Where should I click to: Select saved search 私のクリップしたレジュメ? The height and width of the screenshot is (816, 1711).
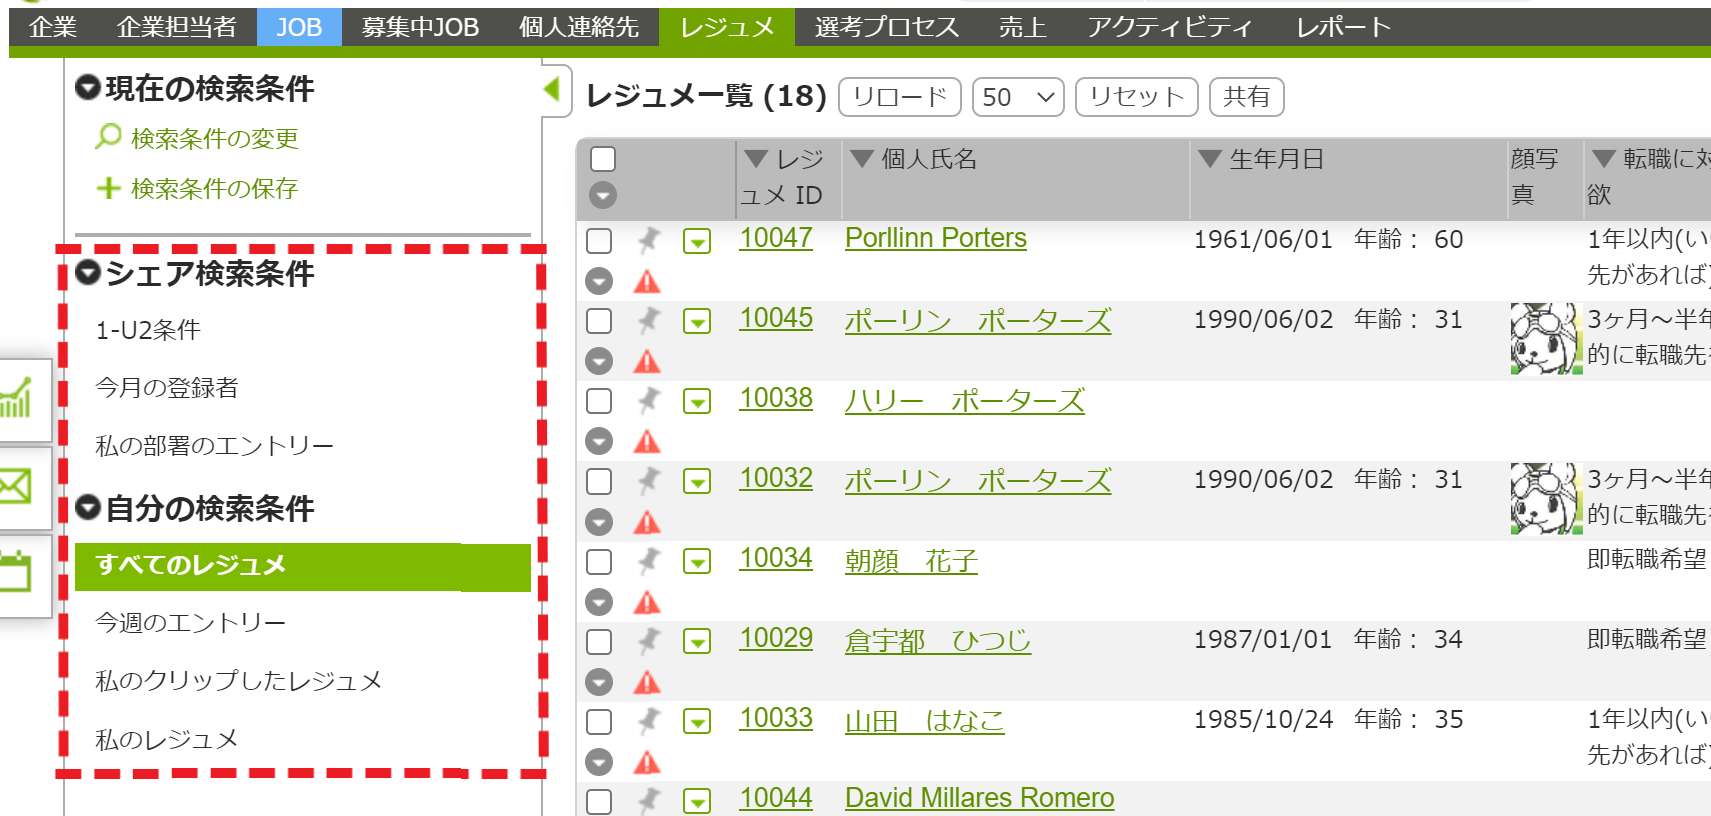238,681
